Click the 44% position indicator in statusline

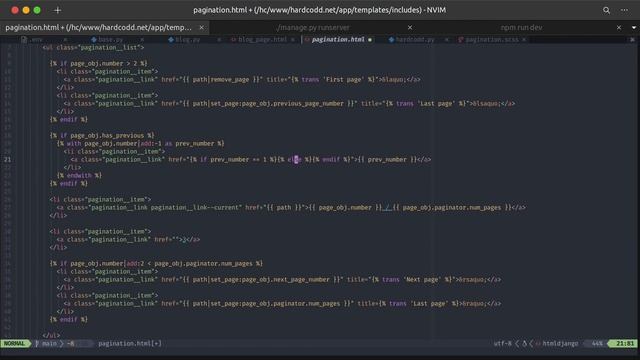point(597,344)
